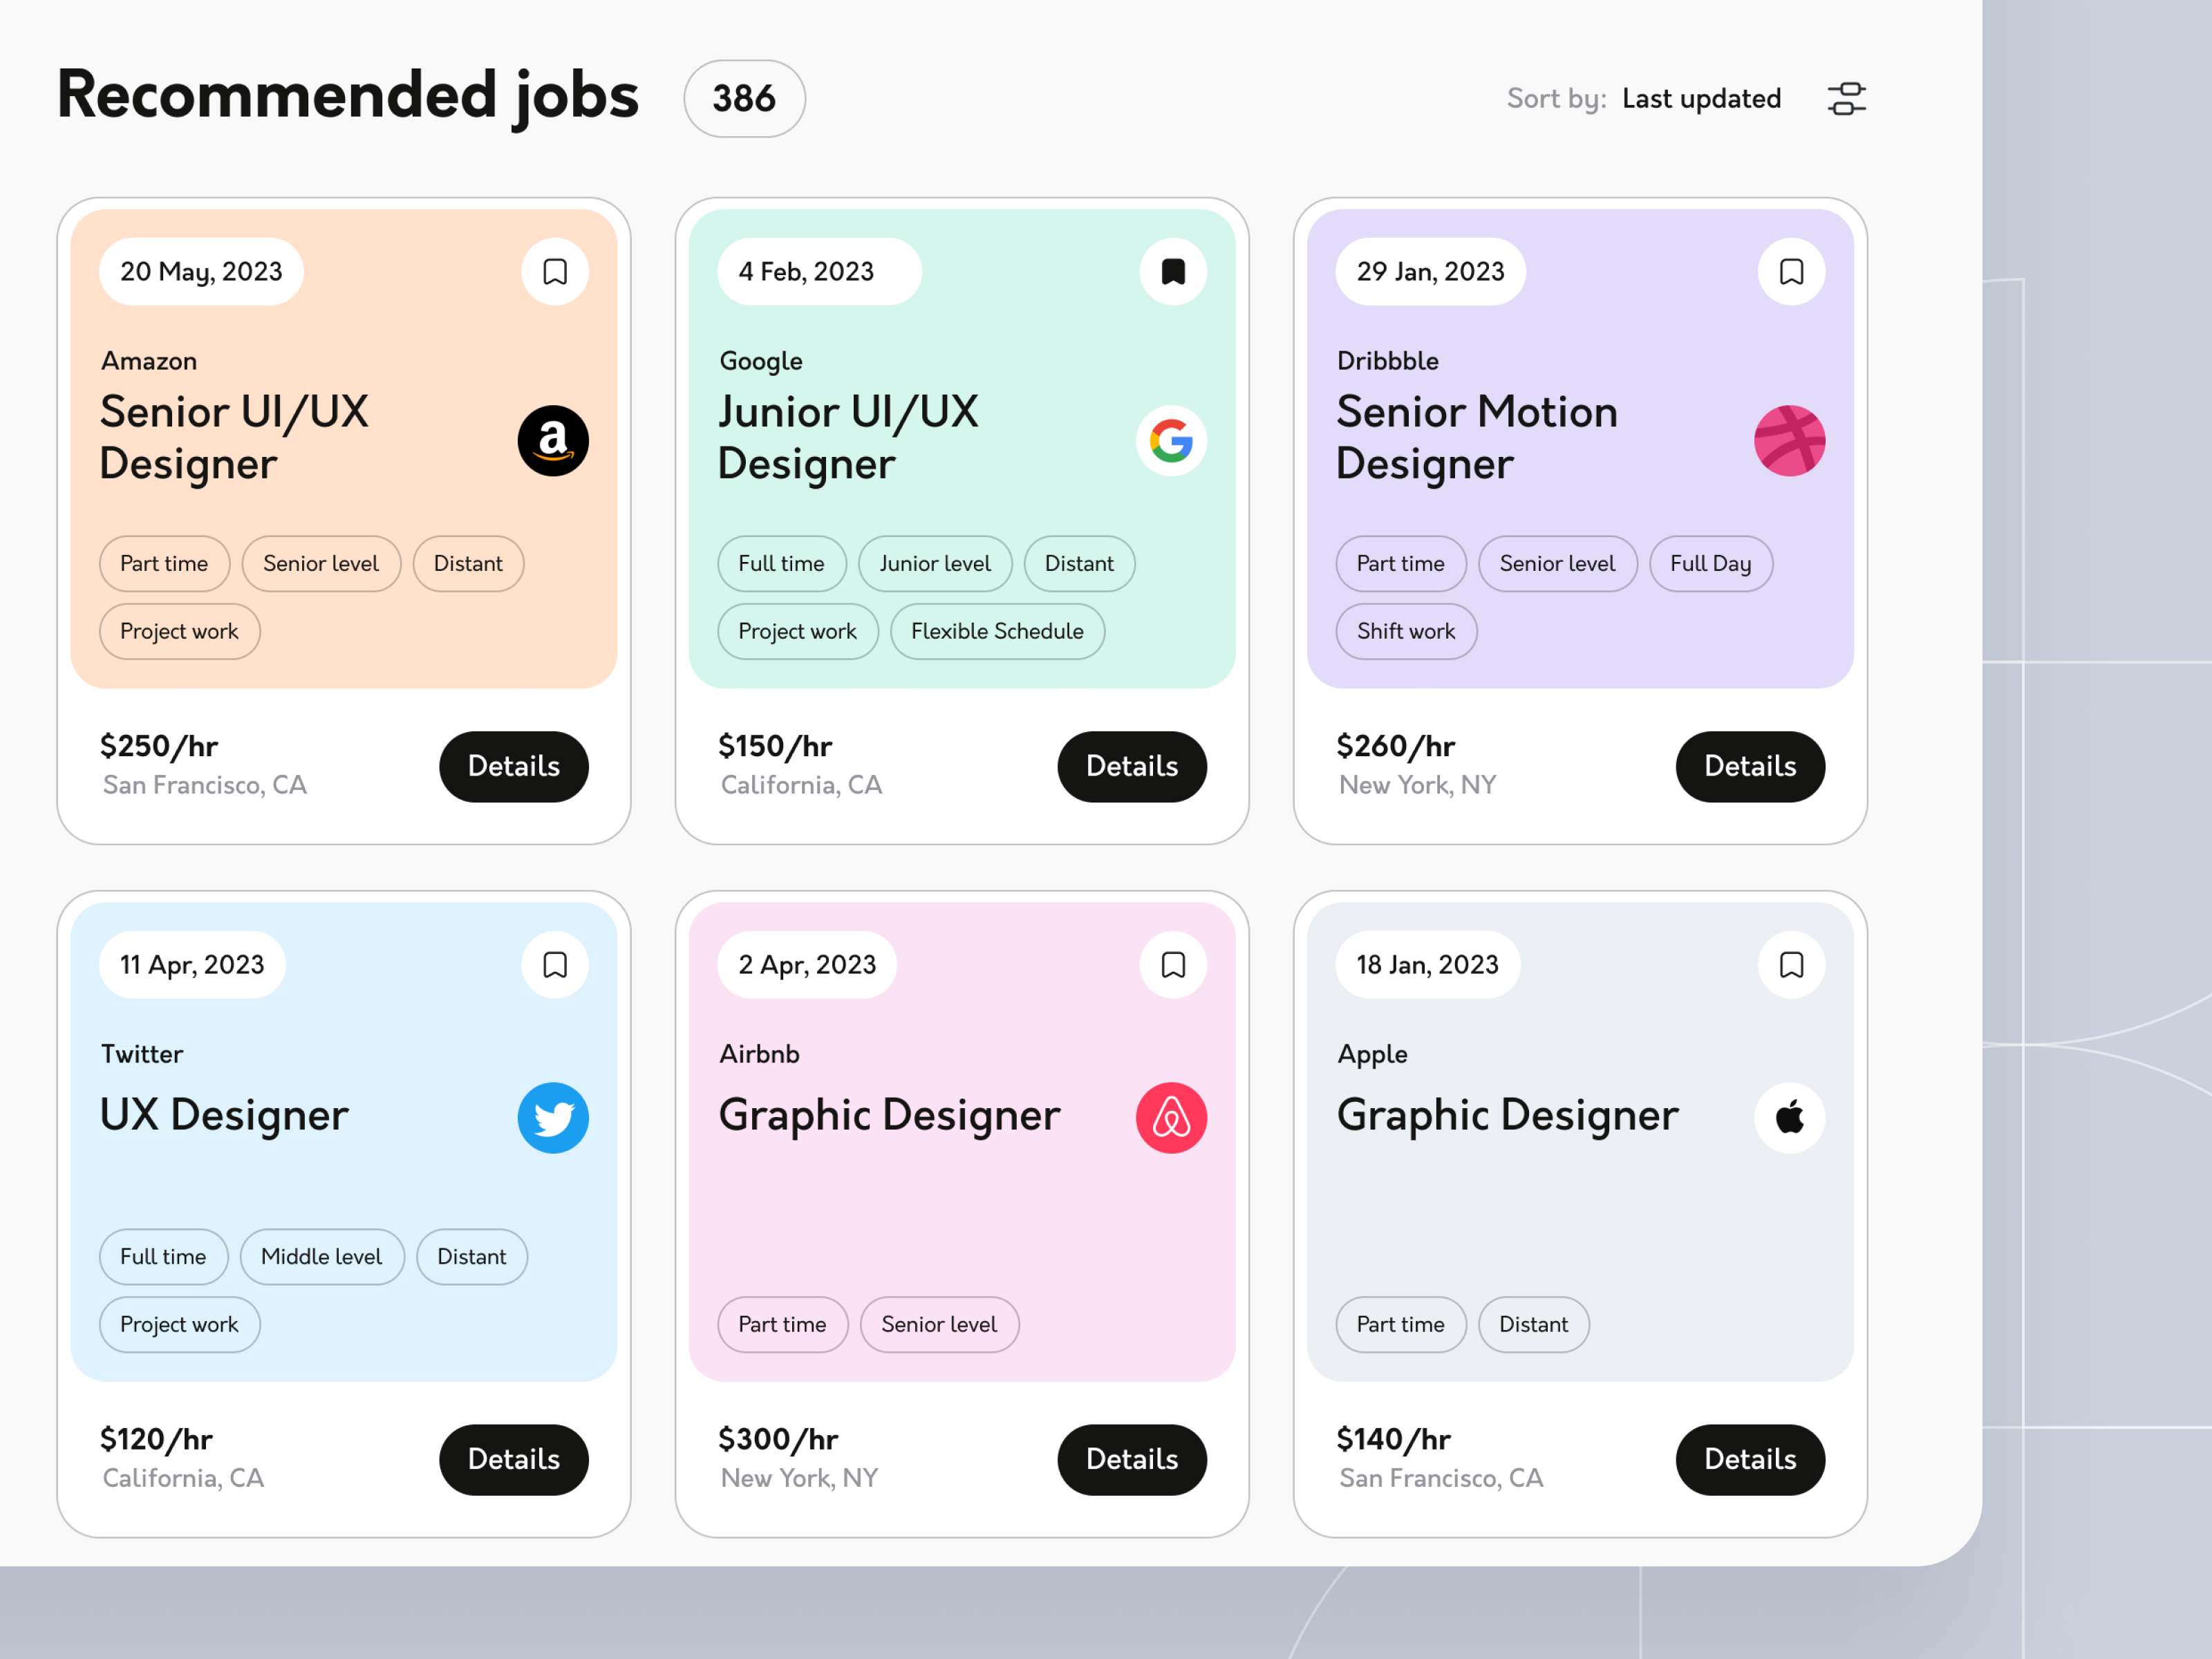Click the Google logo on Junior UI/UX card
Screen dimensions: 2212x1659
click(1171, 441)
